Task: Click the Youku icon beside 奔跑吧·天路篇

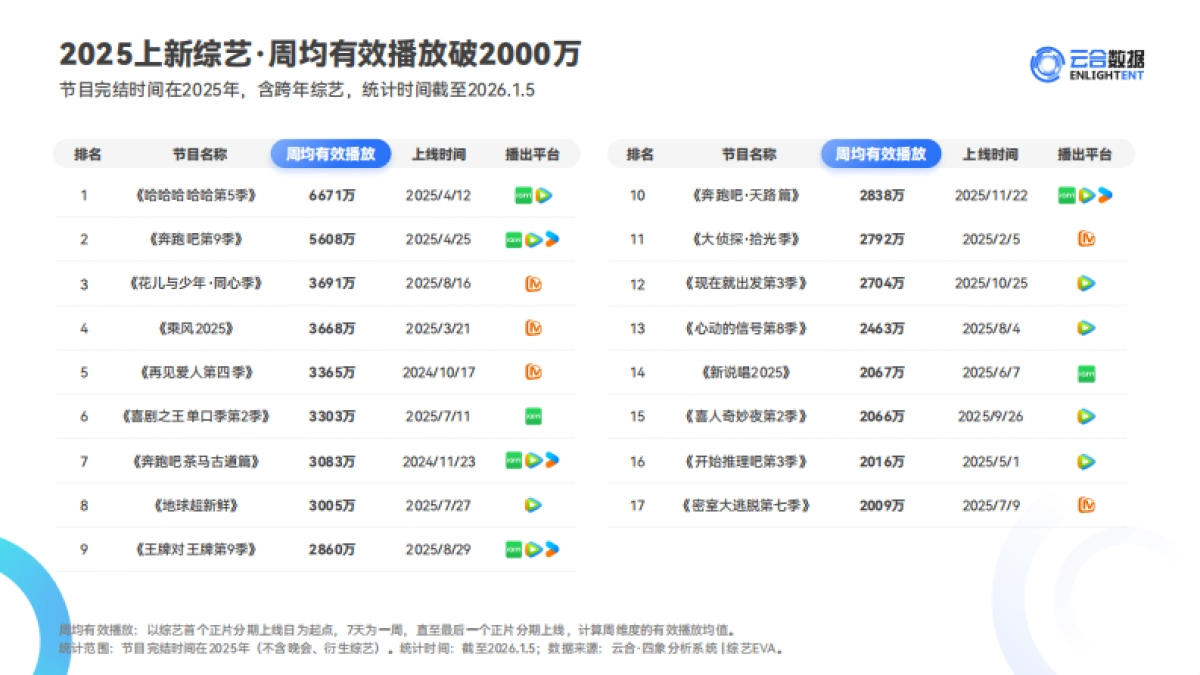Action: (x=1103, y=195)
